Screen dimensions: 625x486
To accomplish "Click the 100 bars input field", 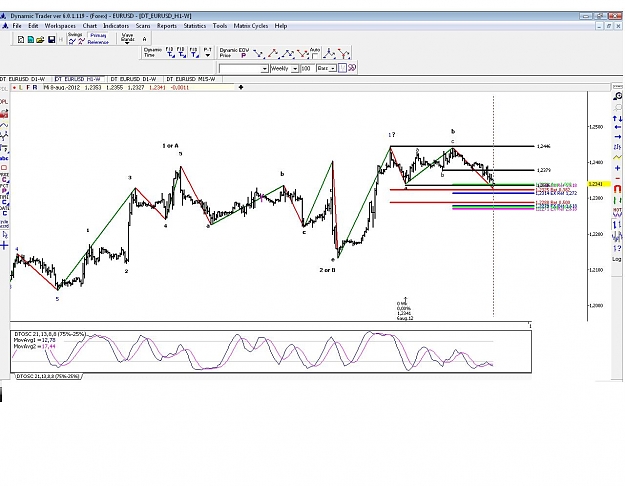I will [x=307, y=69].
